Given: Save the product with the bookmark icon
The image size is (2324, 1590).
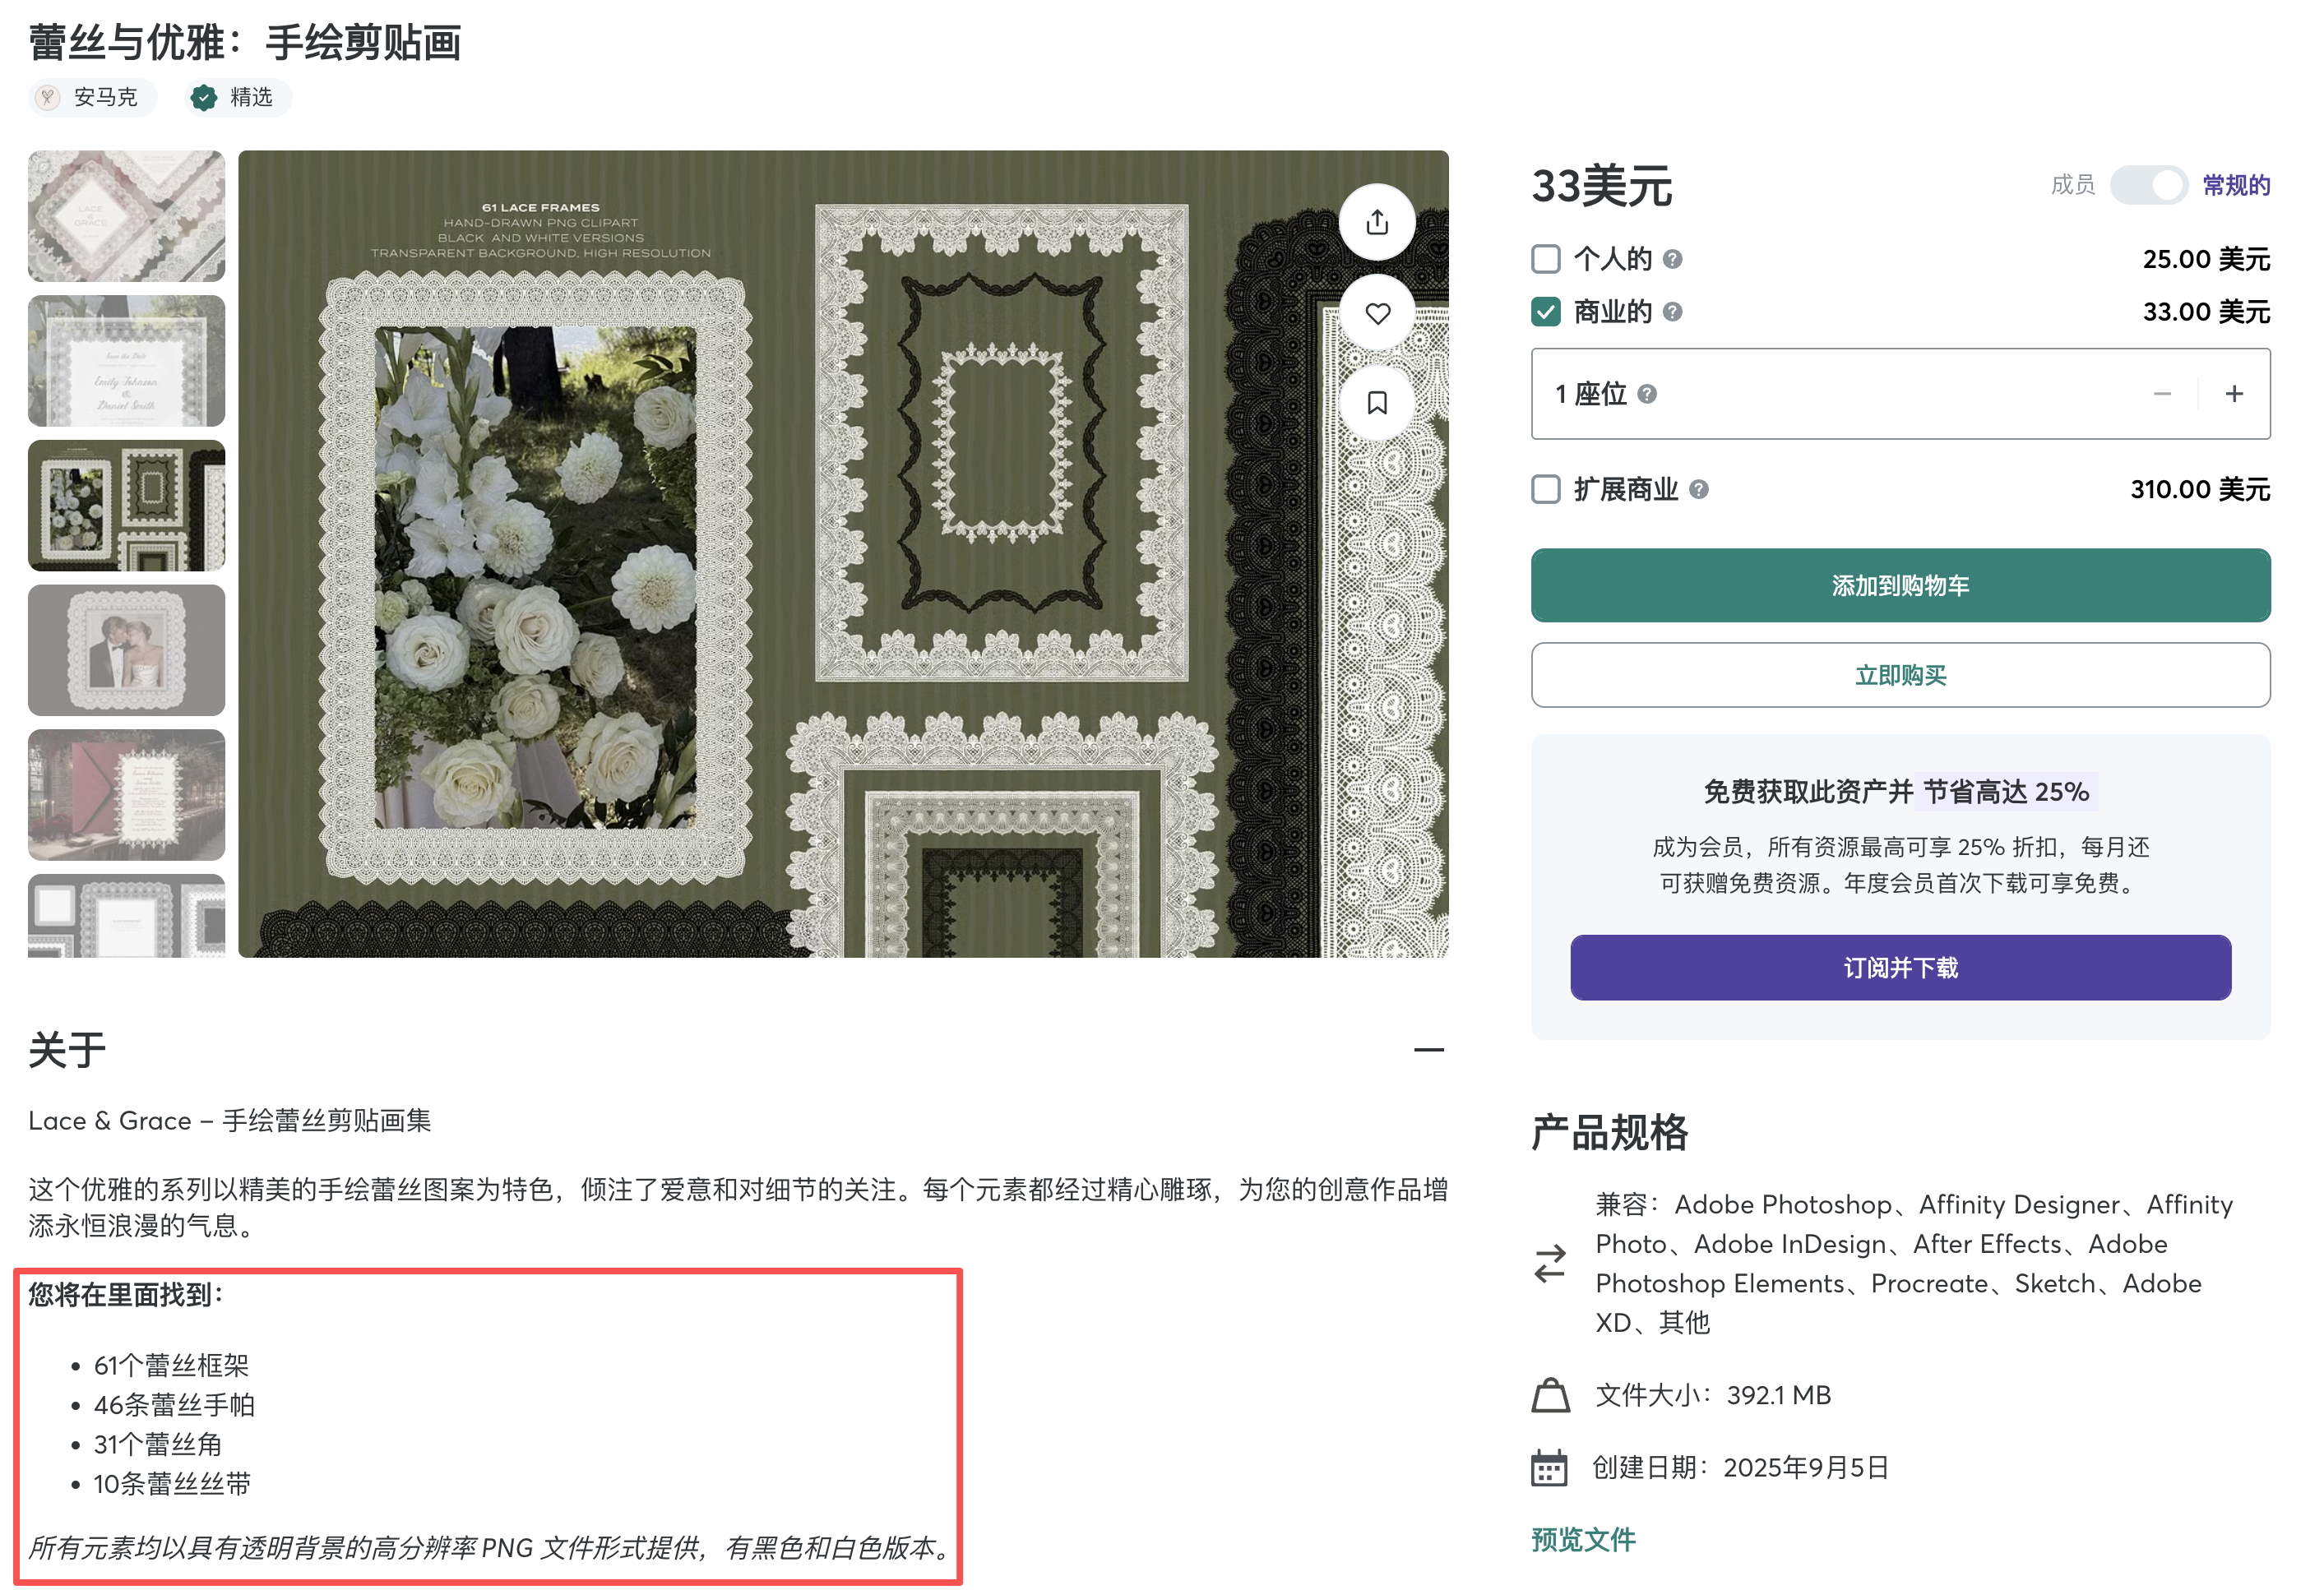Looking at the screenshot, I should (1377, 403).
